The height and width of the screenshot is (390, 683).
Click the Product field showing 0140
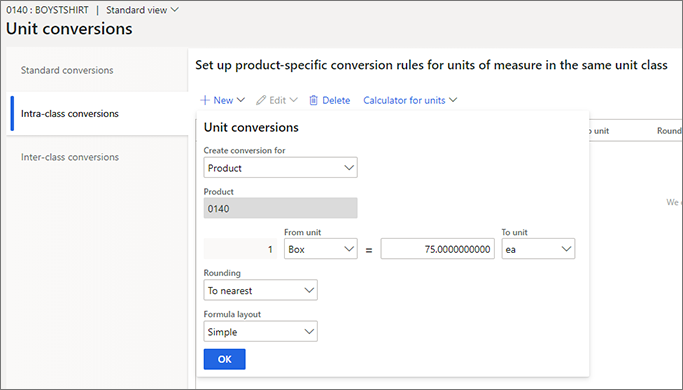(281, 208)
